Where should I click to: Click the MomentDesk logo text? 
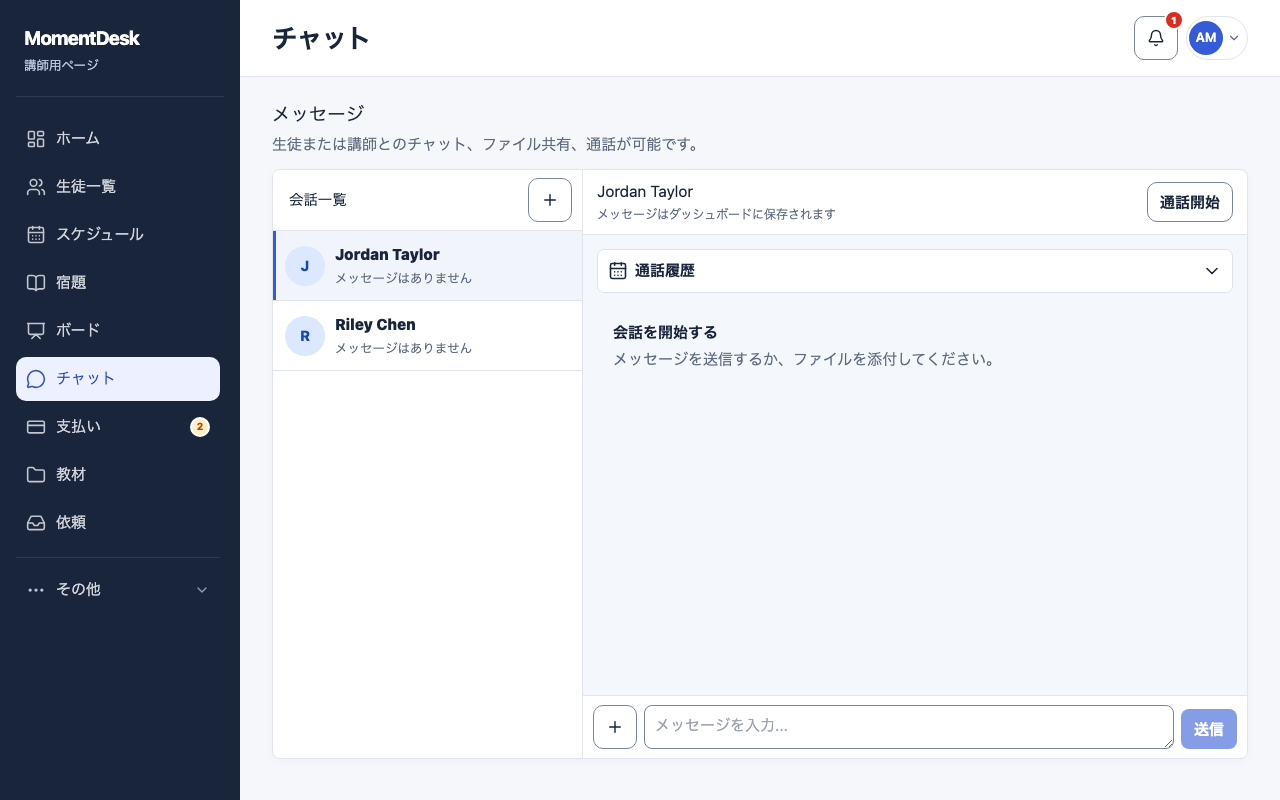coord(82,38)
